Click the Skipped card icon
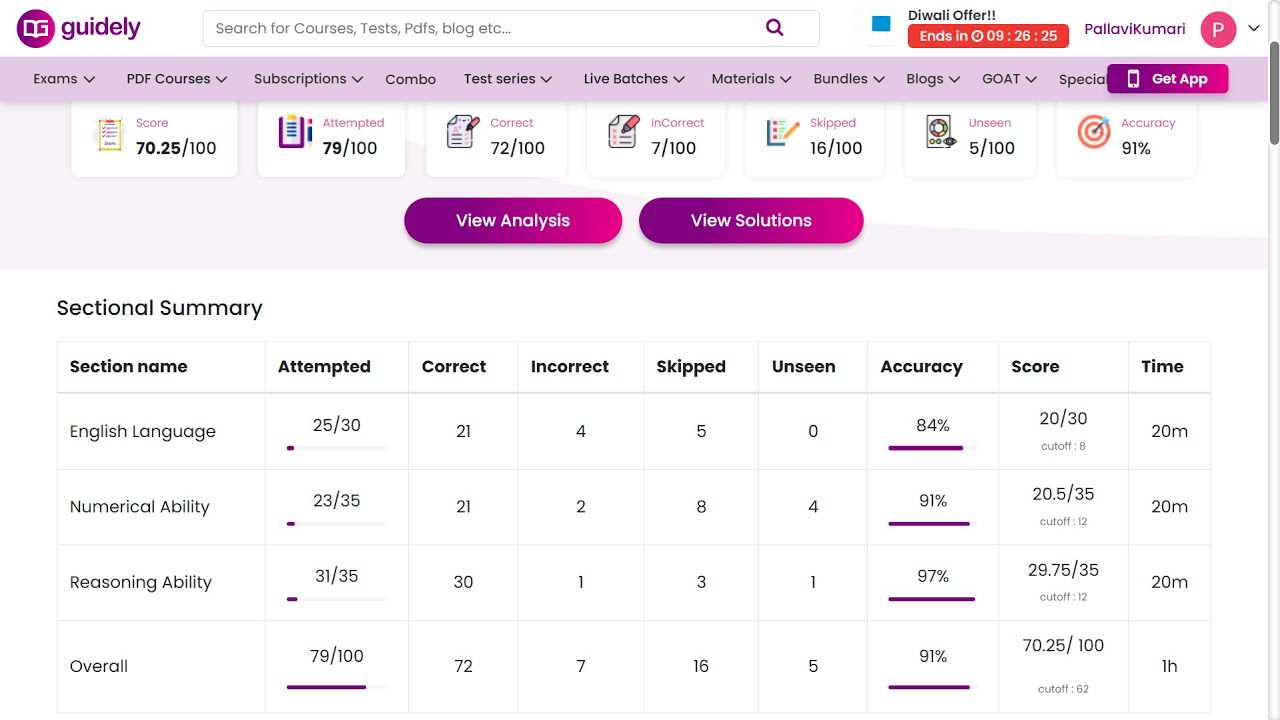1280x720 pixels. (783, 132)
